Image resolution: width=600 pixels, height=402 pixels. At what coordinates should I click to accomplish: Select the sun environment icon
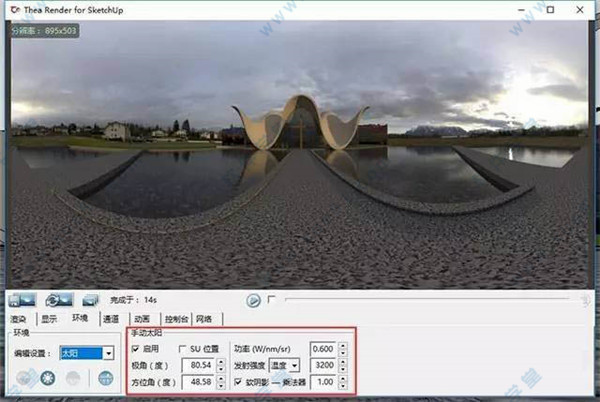pyautogui.click(x=48, y=378)
